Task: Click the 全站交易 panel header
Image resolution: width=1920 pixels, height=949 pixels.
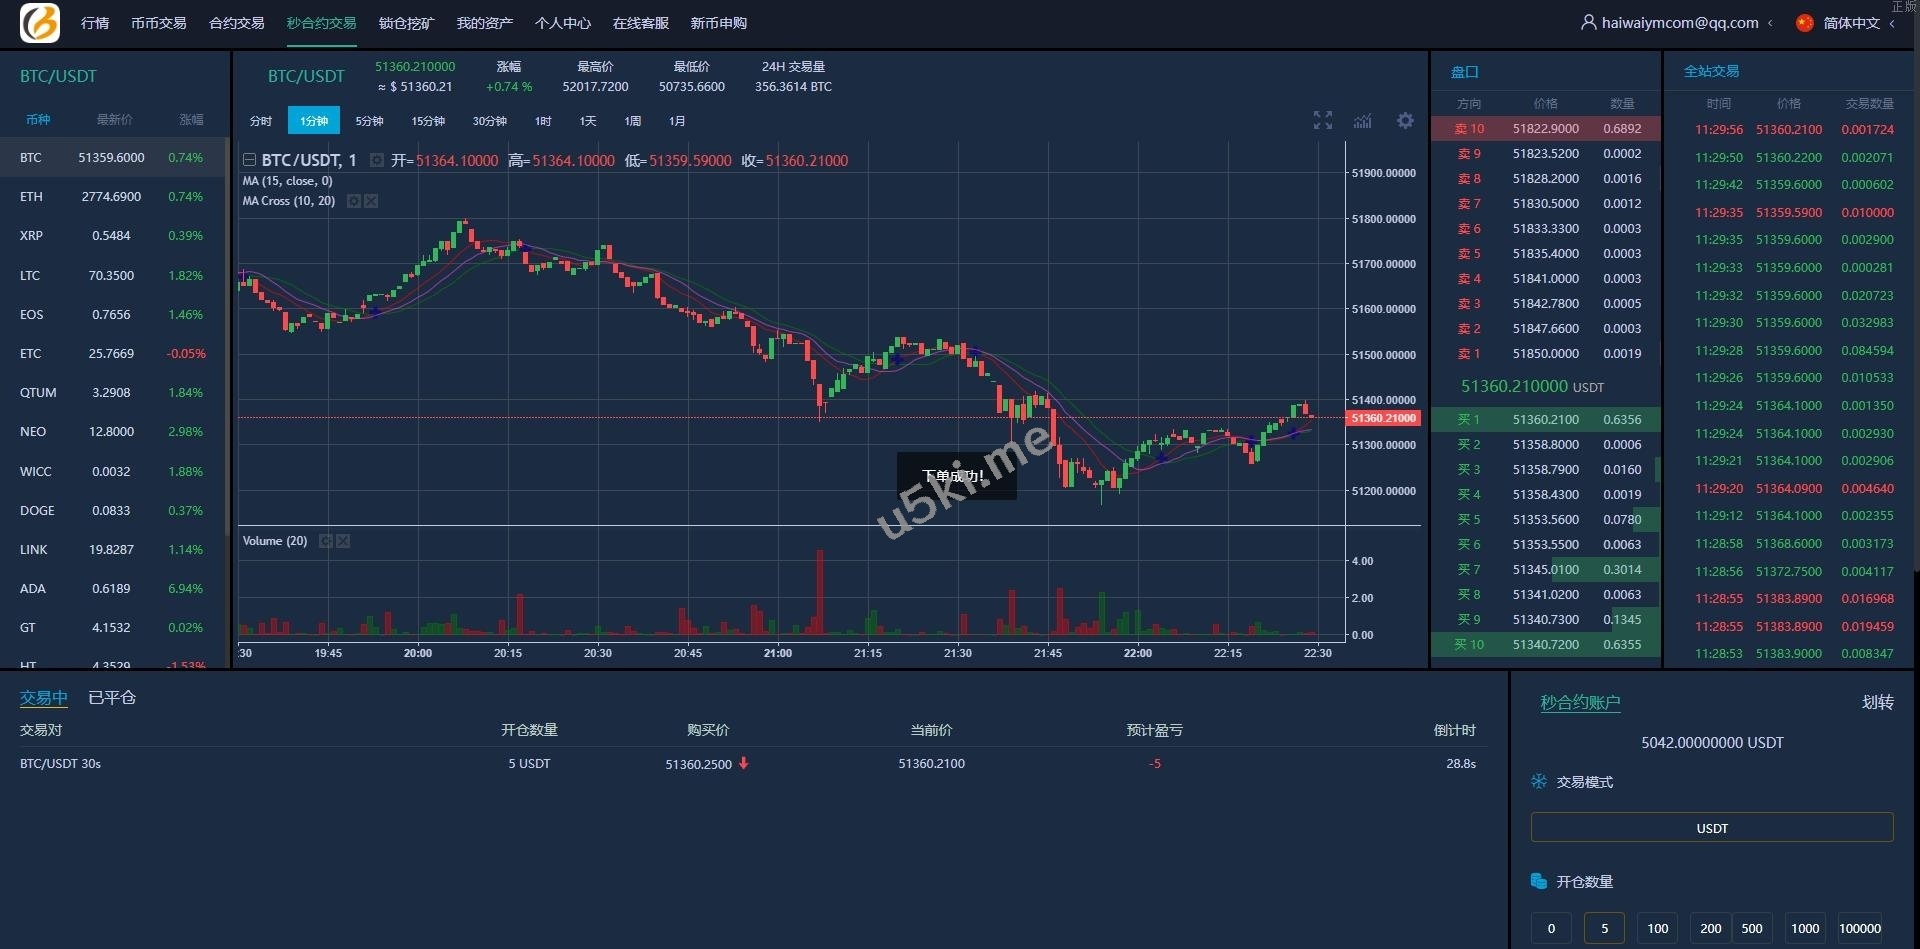Action: click(x=1711, y=71)
